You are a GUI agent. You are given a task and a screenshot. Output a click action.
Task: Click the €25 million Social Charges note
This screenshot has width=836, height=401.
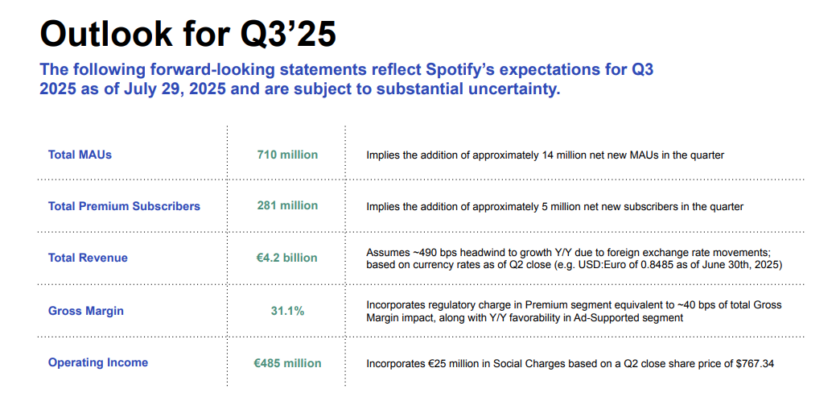tap(570, 364)
